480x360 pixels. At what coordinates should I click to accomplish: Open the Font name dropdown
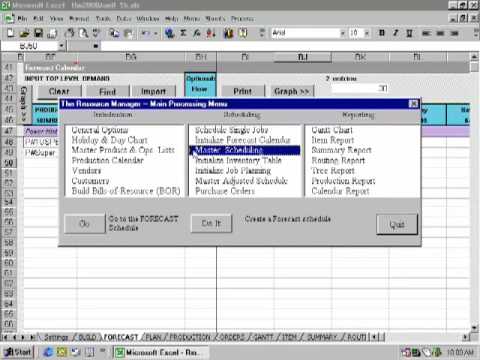click(x=342, y=33)
